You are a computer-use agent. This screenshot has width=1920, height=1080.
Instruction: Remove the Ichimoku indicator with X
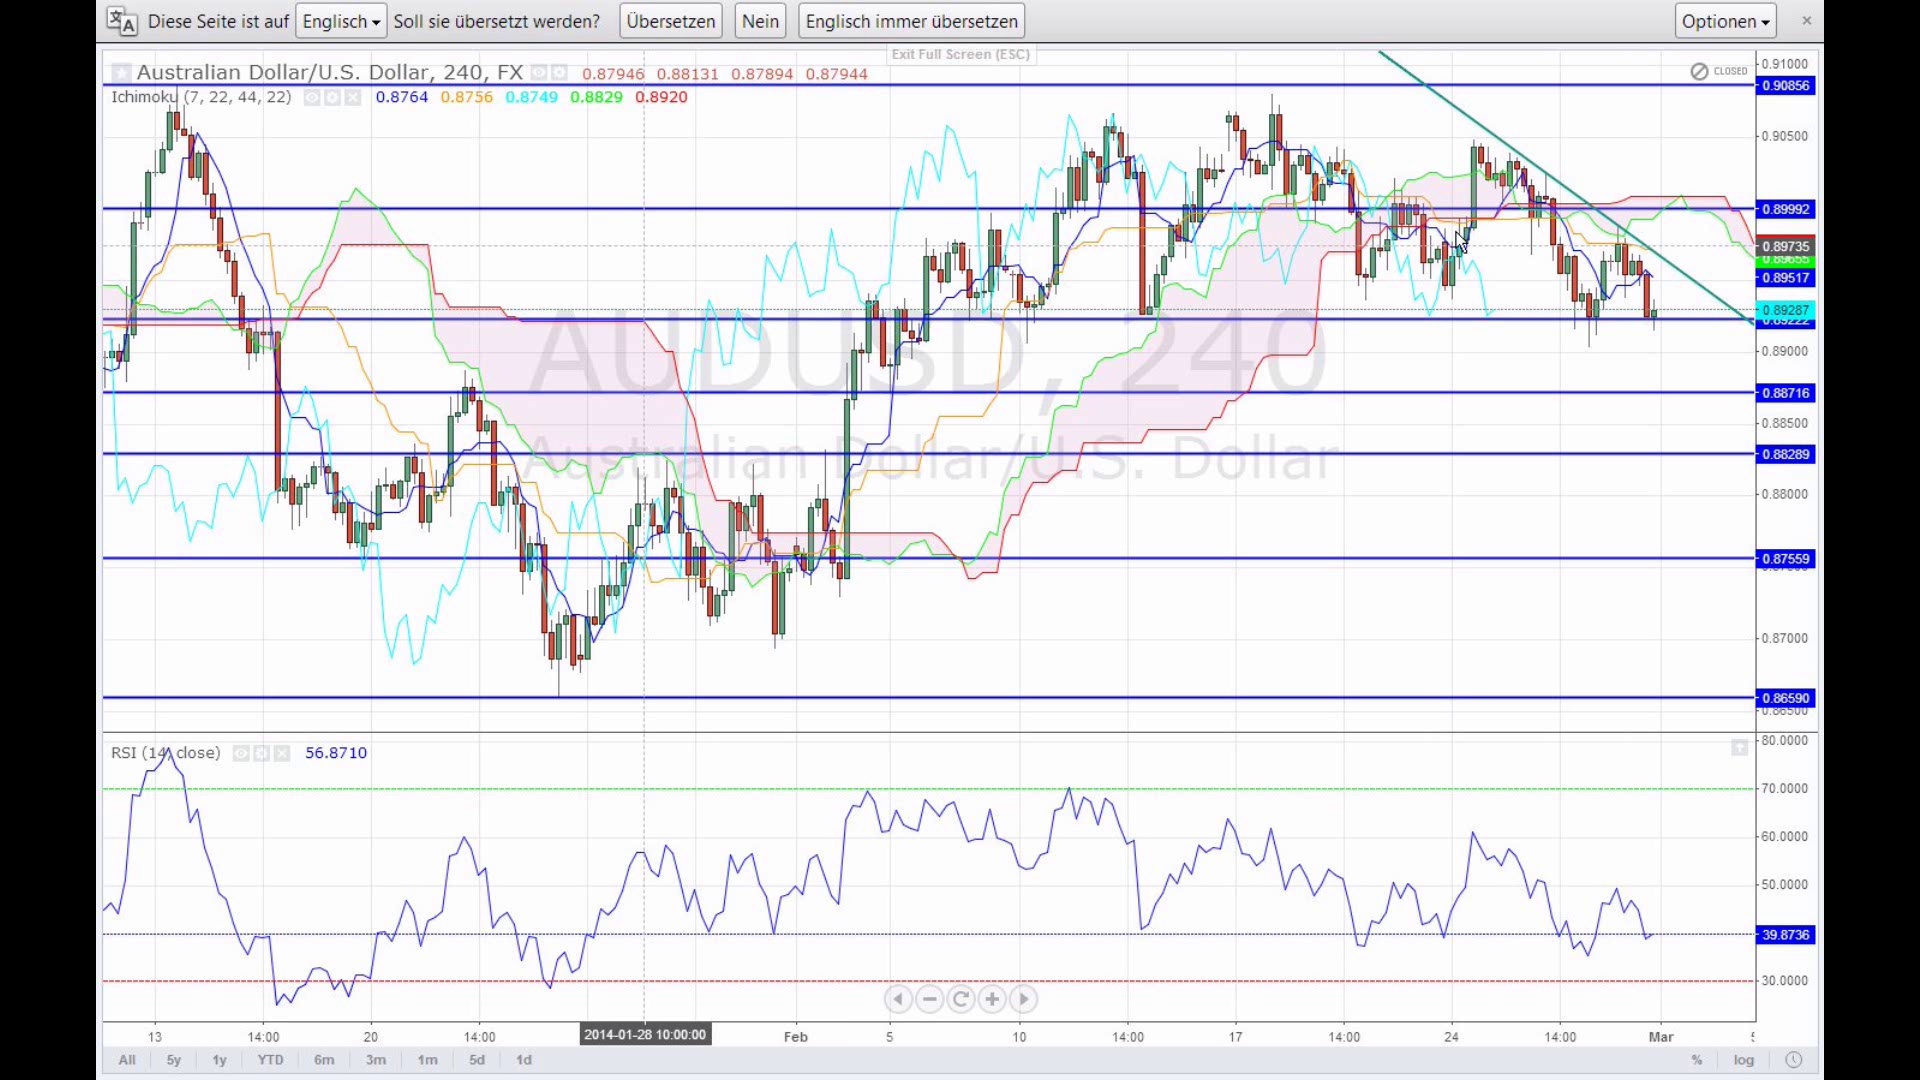point(353,97)
